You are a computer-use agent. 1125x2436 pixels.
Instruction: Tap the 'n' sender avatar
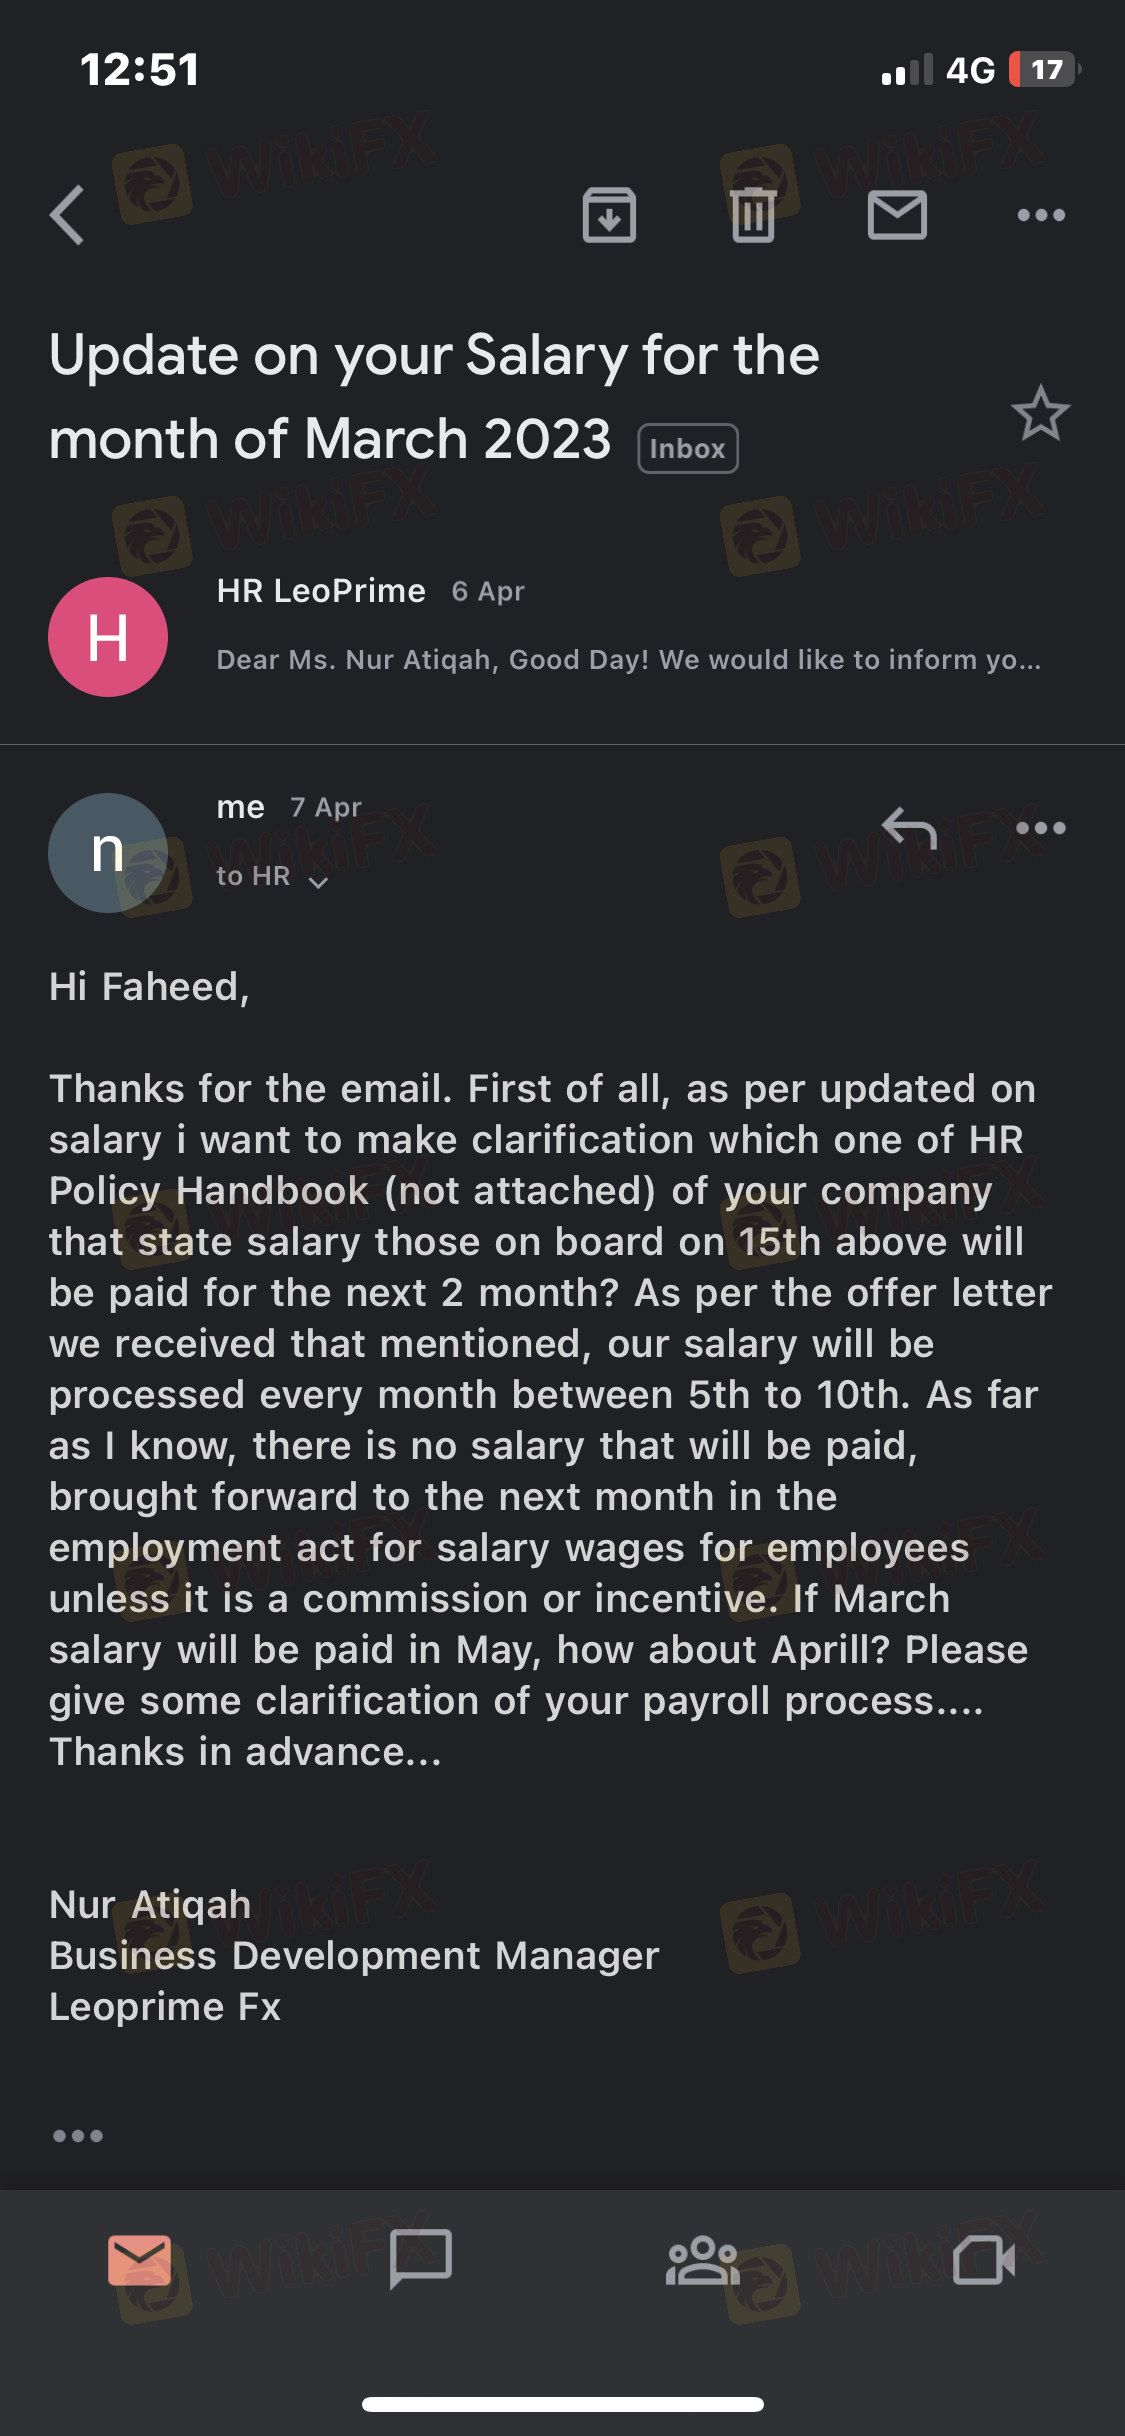tap(108, 852)
